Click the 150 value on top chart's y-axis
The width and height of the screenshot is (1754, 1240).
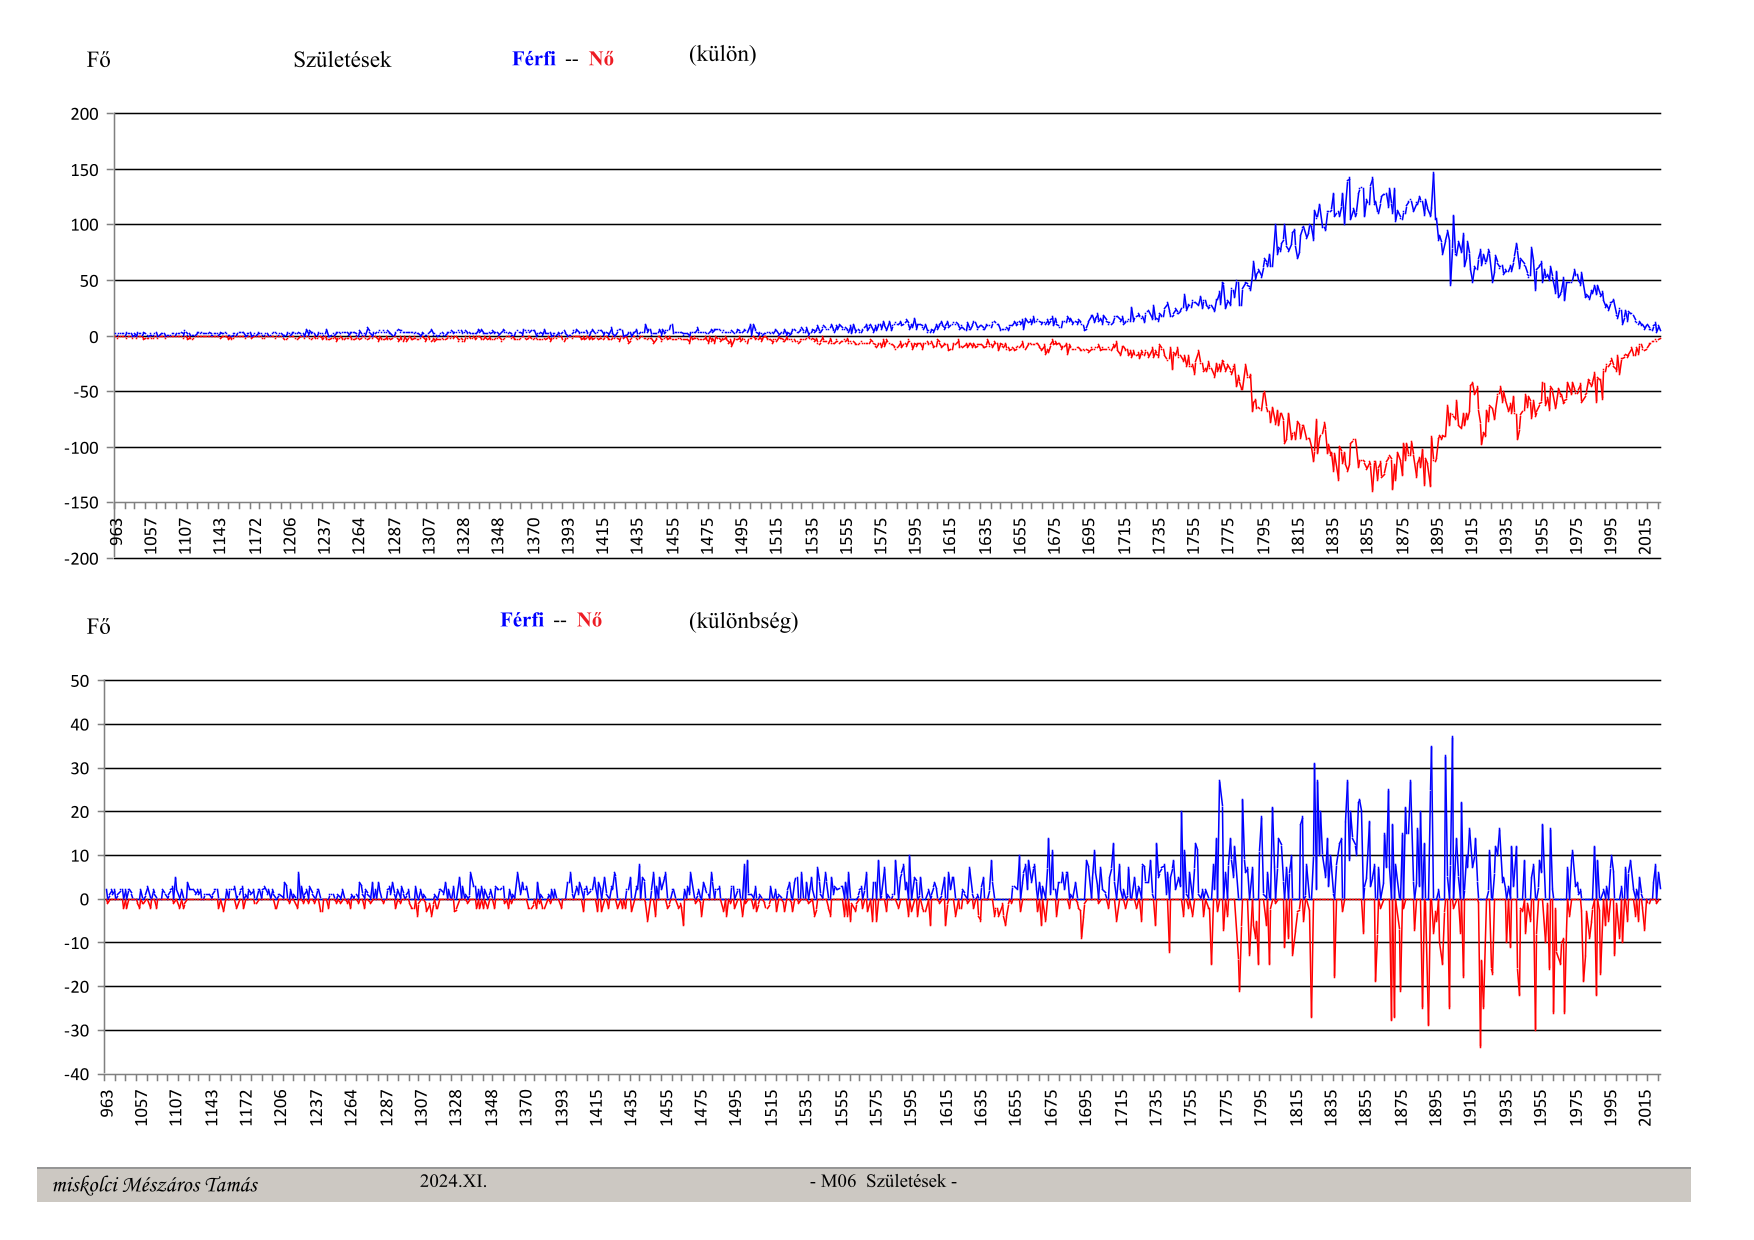85,170
